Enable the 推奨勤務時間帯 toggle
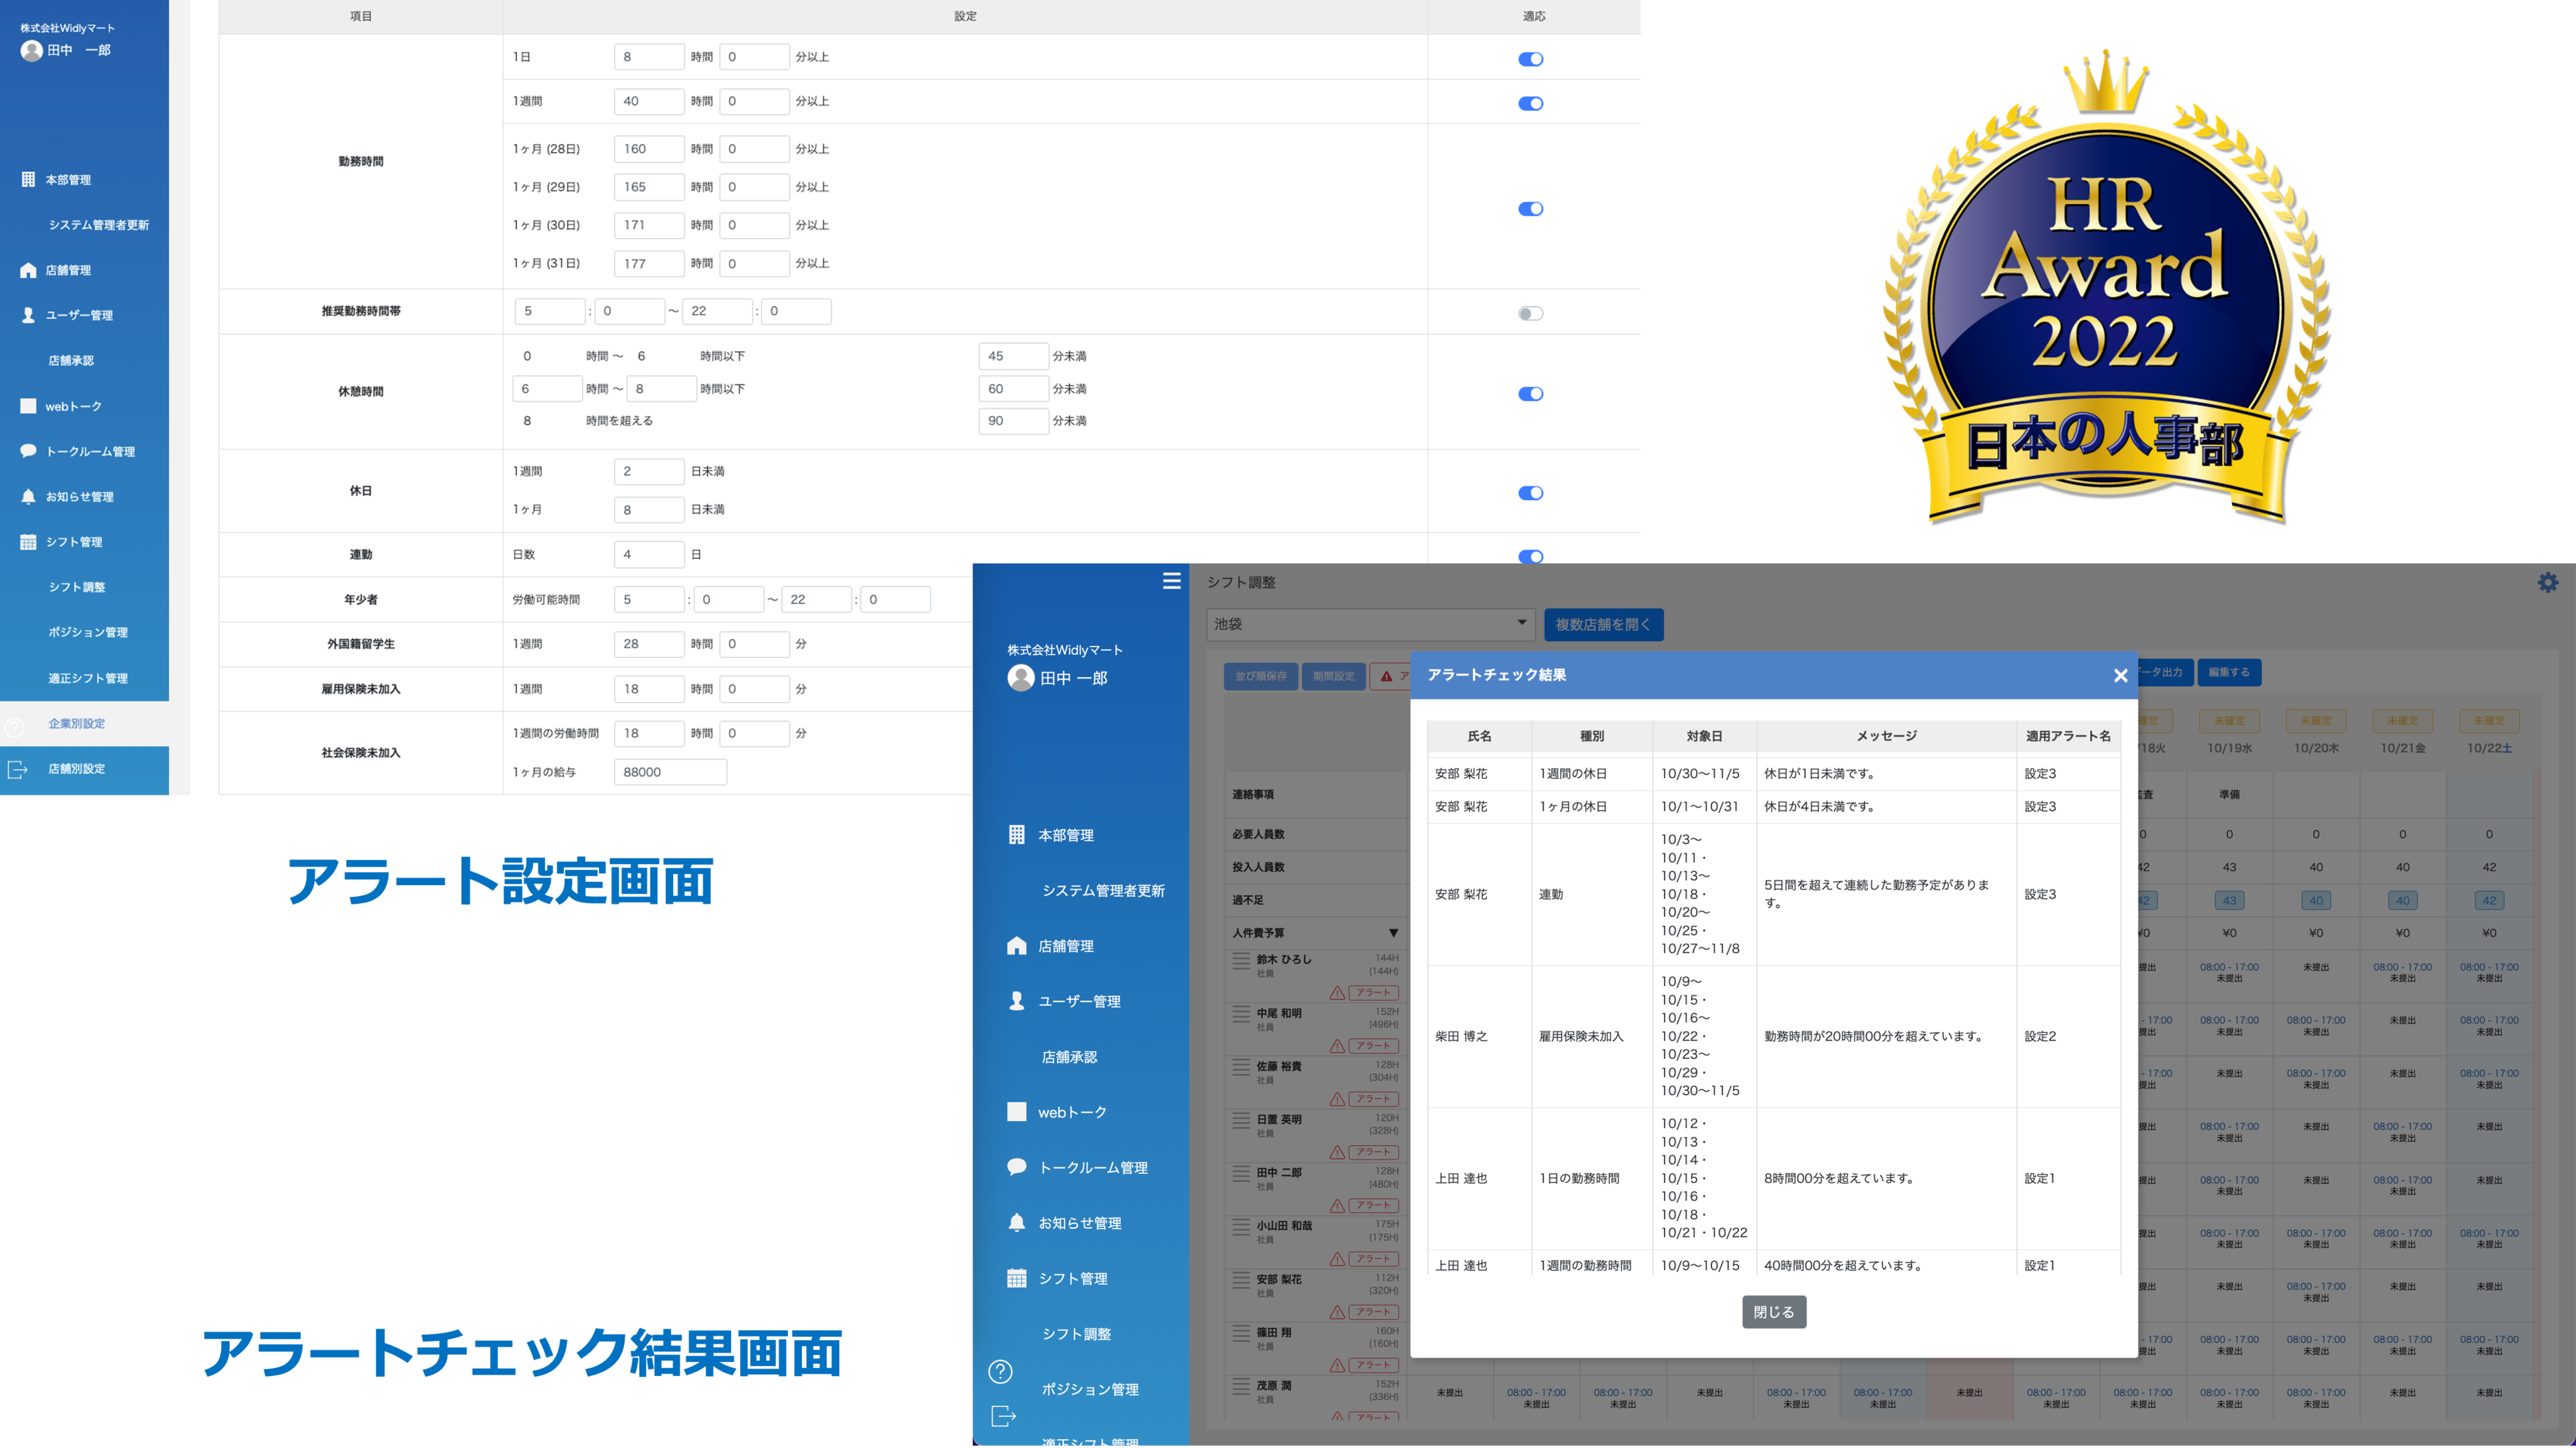 click(x=1530, y=313)
